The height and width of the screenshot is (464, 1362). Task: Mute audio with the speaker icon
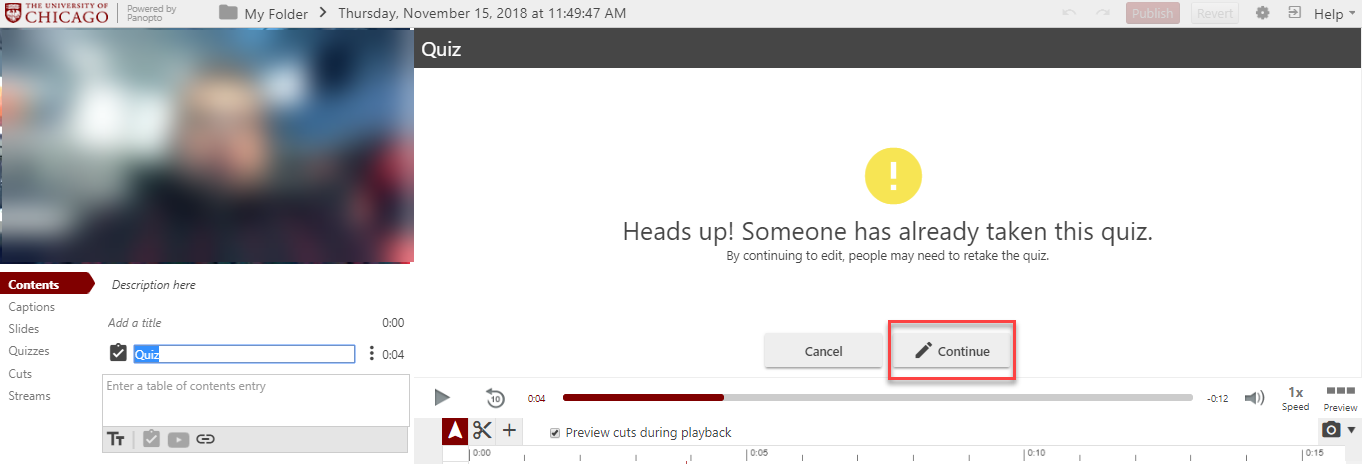tap(1254, 398)
